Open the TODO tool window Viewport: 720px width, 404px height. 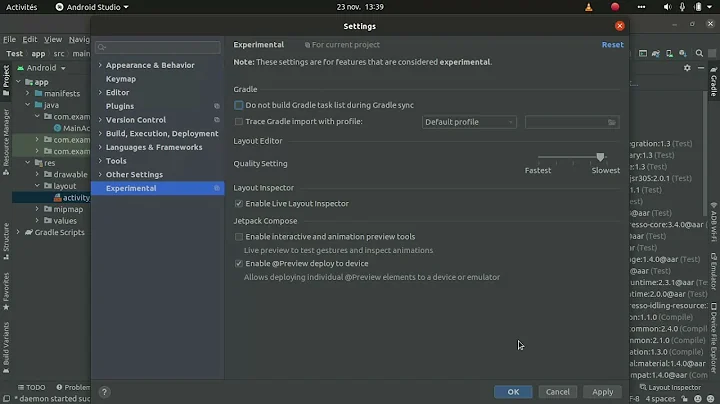30,387
